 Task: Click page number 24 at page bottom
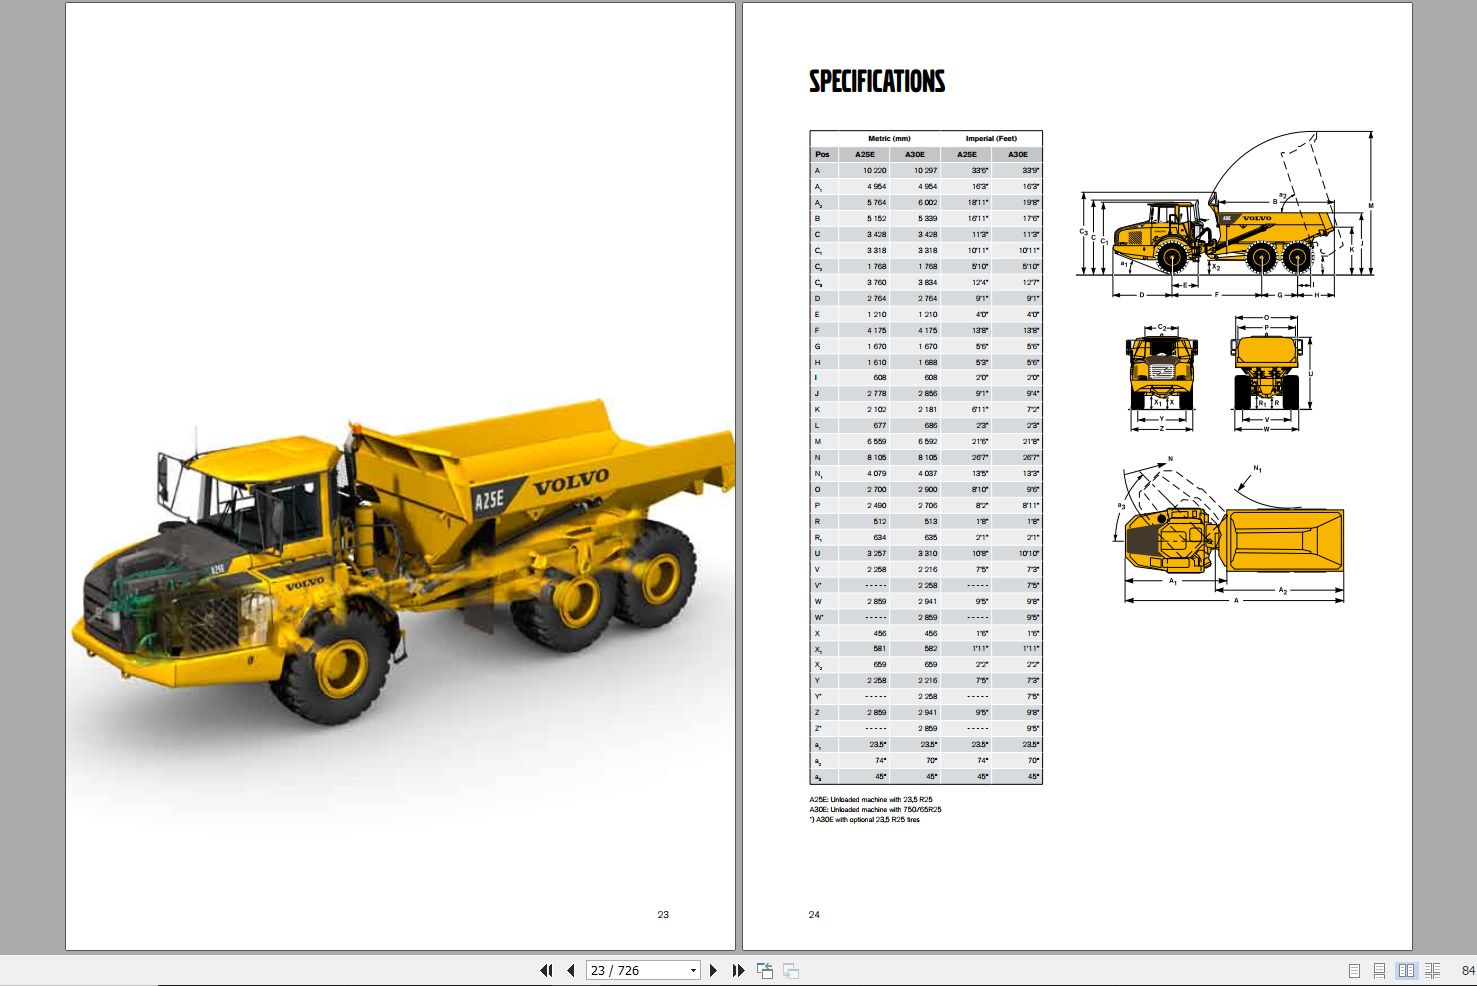pos(814,915)
